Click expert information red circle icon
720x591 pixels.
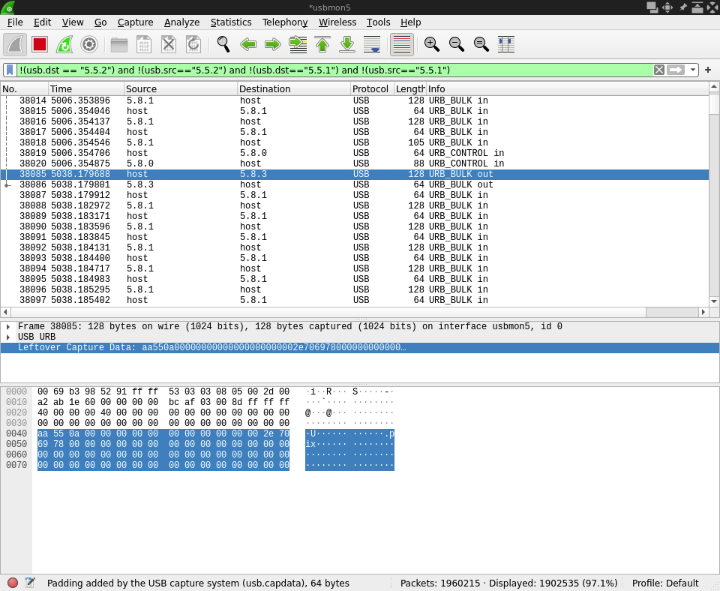pyautogui.click(x=13, y=583)
